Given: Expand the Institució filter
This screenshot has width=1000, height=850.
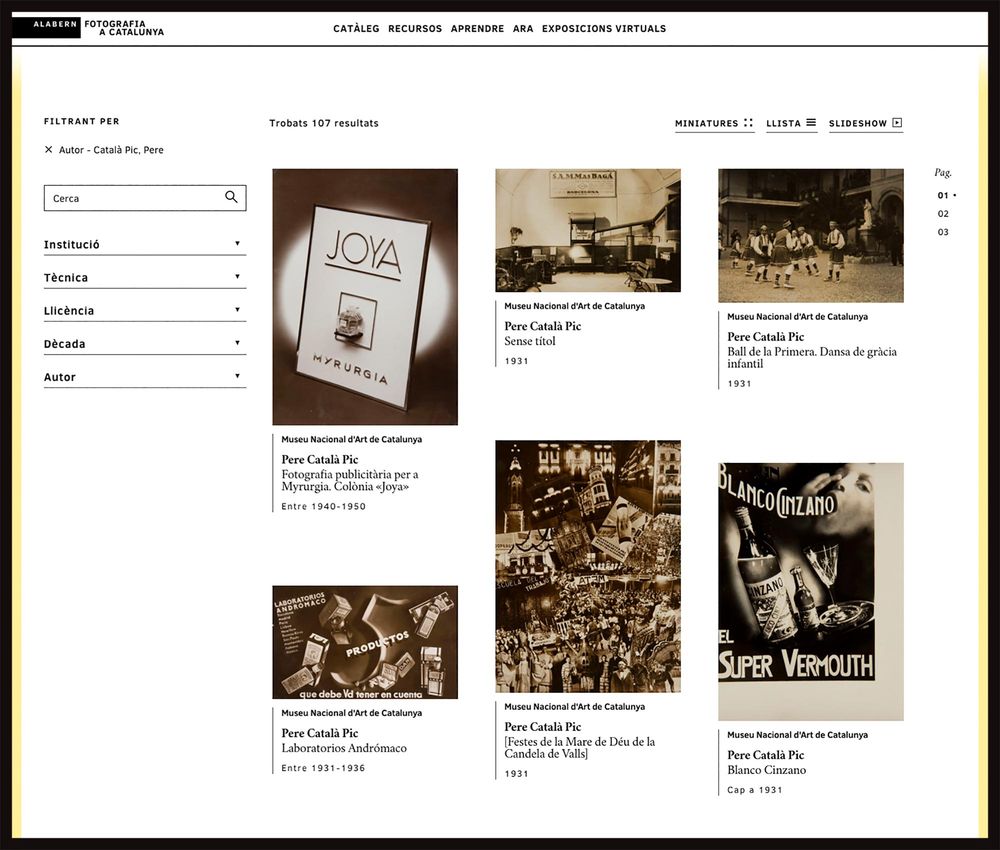Looking at the screenshot, I should coord(145,244).
